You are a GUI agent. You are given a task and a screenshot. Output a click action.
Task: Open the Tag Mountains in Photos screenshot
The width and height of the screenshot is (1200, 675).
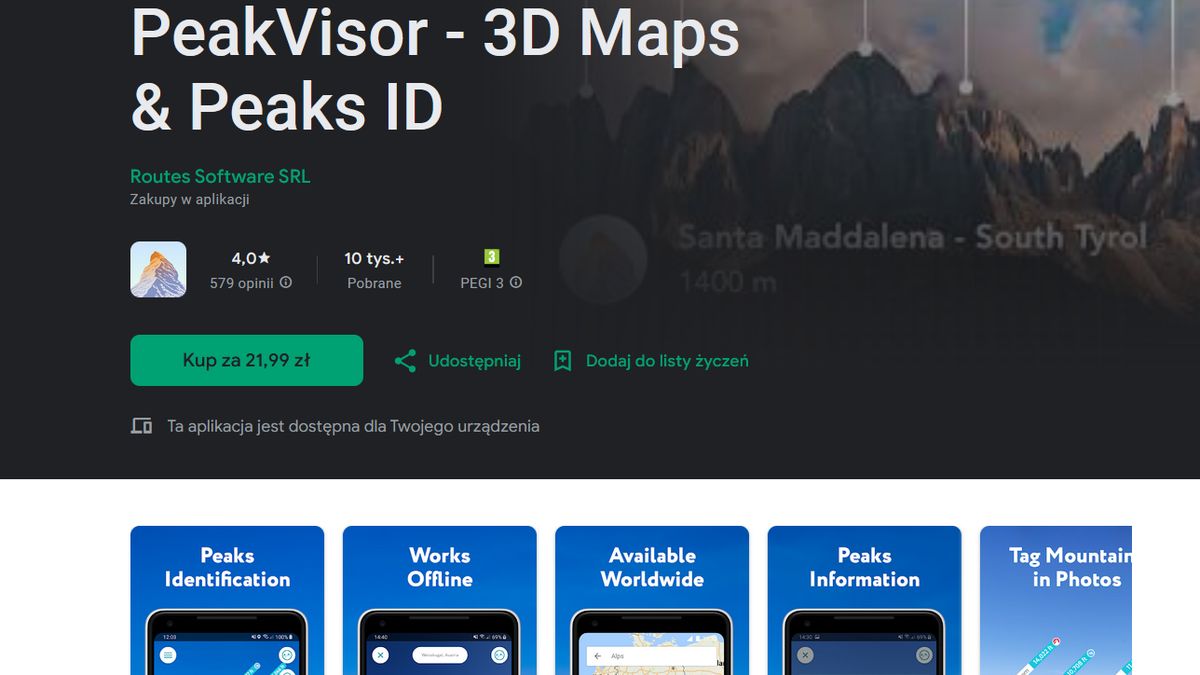click(x=1056, y=600)
